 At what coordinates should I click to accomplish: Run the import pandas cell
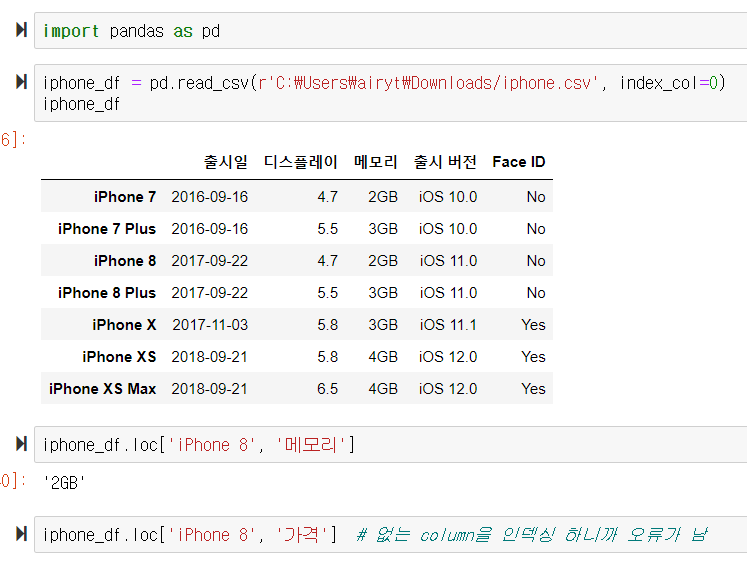point(21,30)
